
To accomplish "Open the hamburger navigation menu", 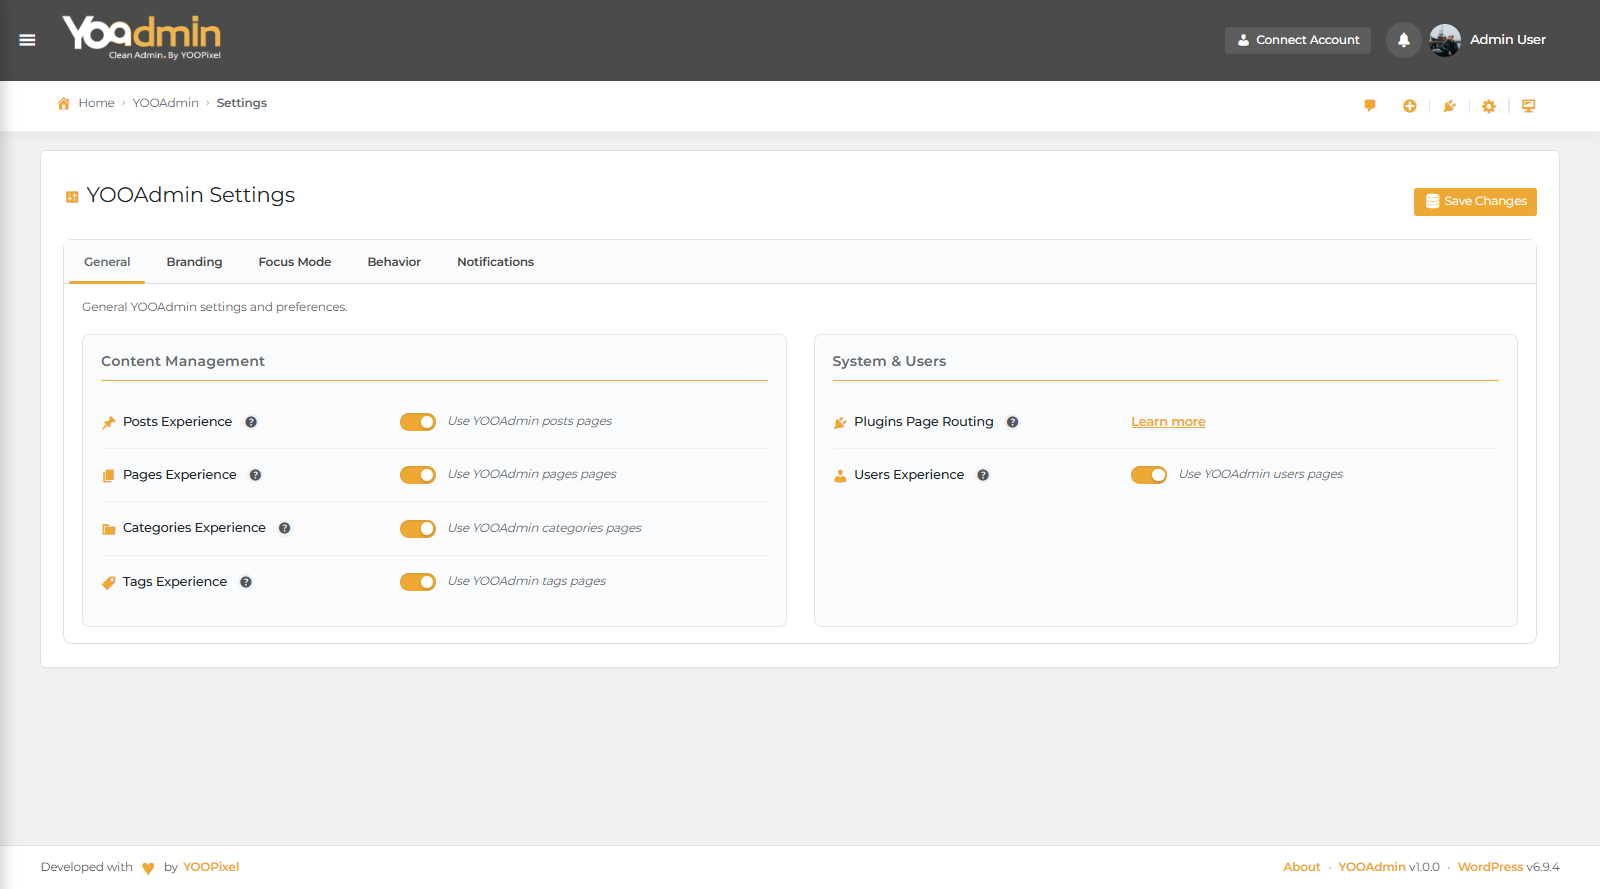I will pyautogui.click(x=27, y=40).
